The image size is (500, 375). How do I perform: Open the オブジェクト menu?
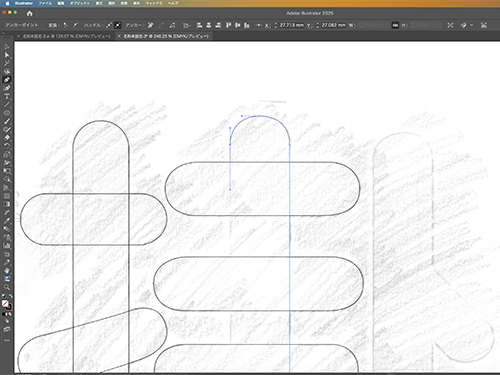(x=80, y=3)
